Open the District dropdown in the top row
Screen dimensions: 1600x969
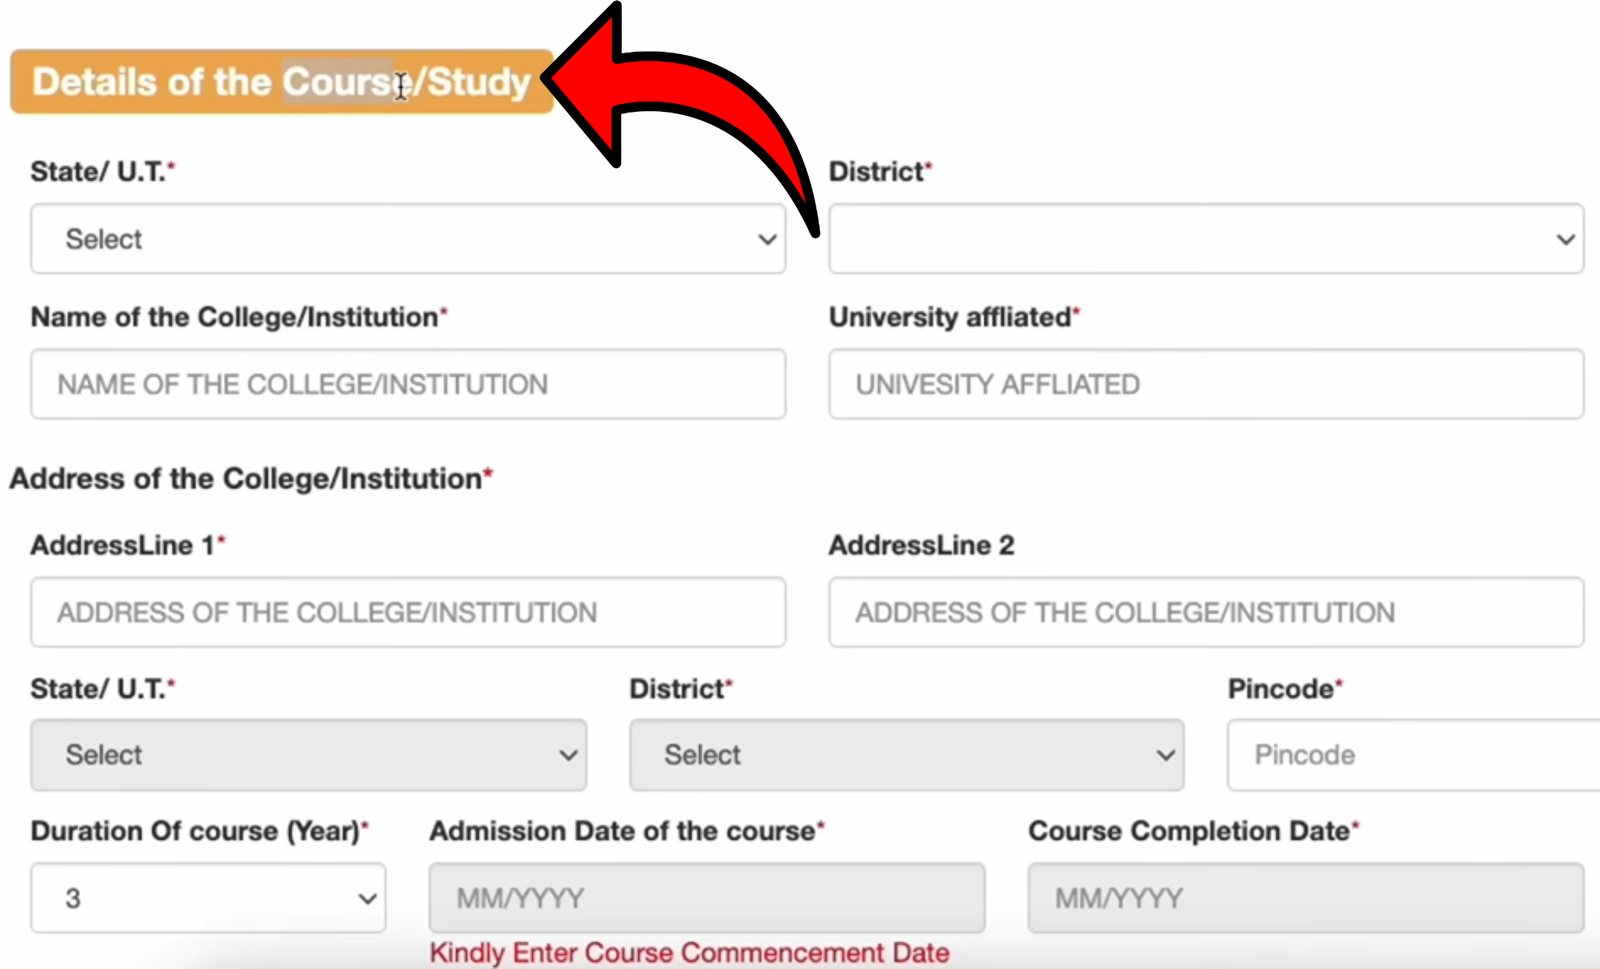click(x=1205, y=239)
